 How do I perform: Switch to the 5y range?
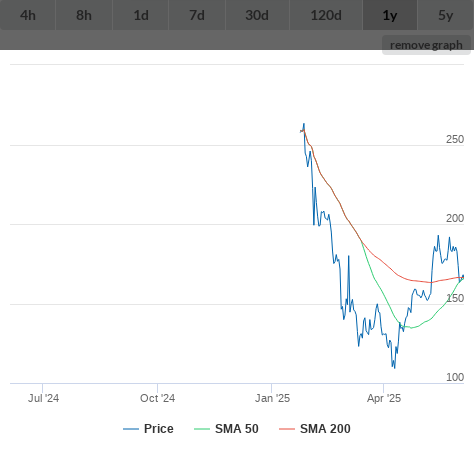[446, 15]
